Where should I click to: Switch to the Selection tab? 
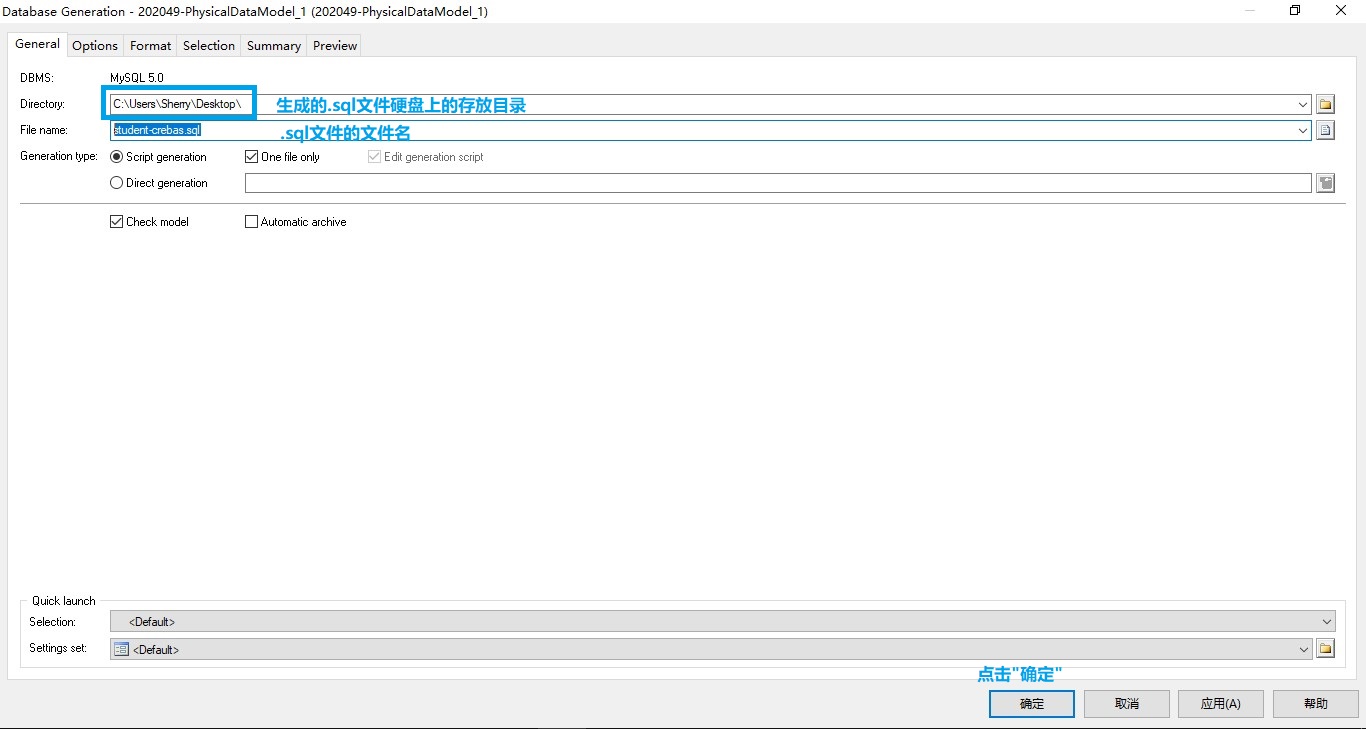pyautogui.click(x=208, y=45)
